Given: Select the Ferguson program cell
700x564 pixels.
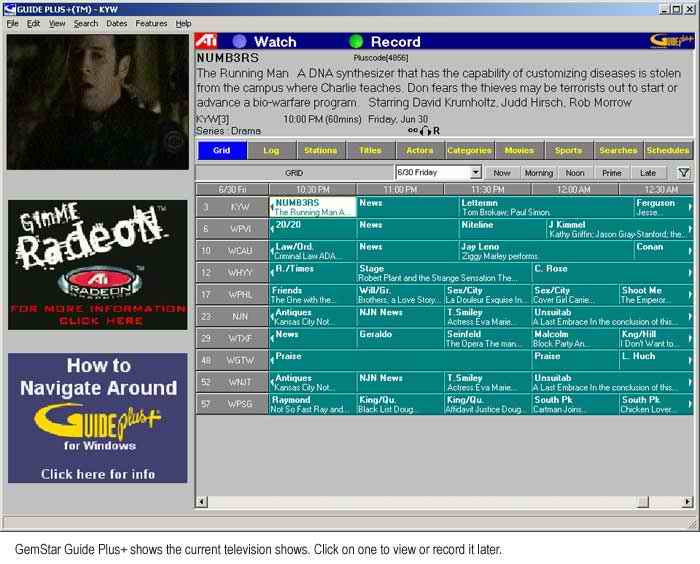Looking at the screenshot, I should pyautogui.click(x=662, y=207).
